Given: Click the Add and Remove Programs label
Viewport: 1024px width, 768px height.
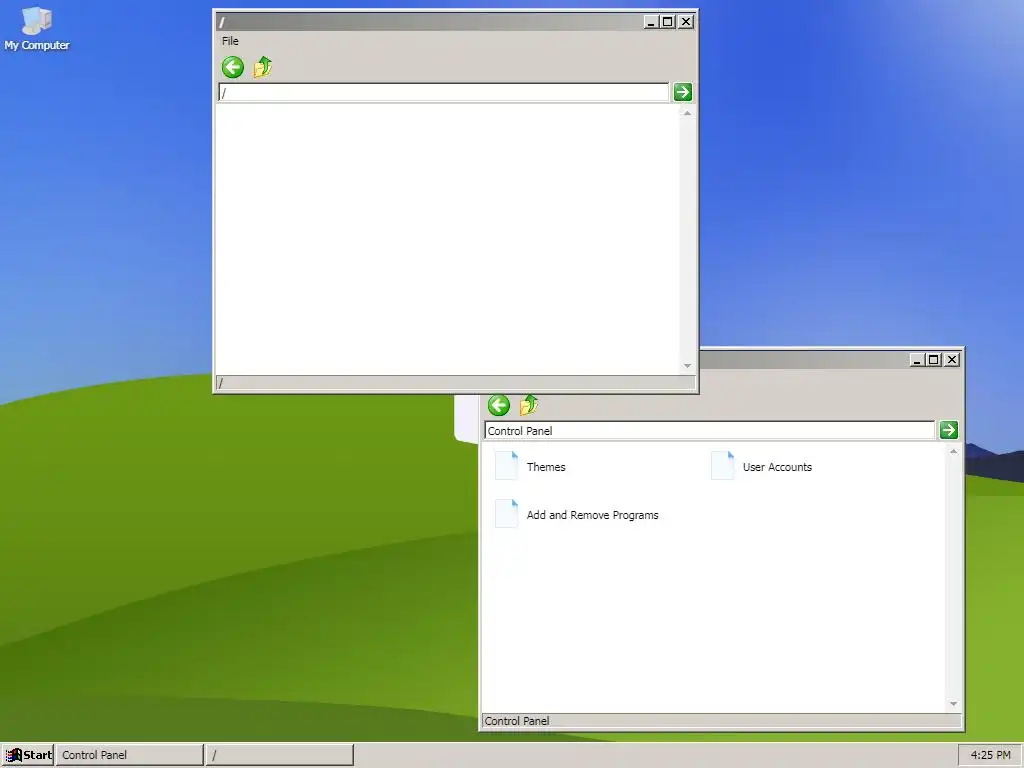Looking at the screenshot, I should coord(592,515).
